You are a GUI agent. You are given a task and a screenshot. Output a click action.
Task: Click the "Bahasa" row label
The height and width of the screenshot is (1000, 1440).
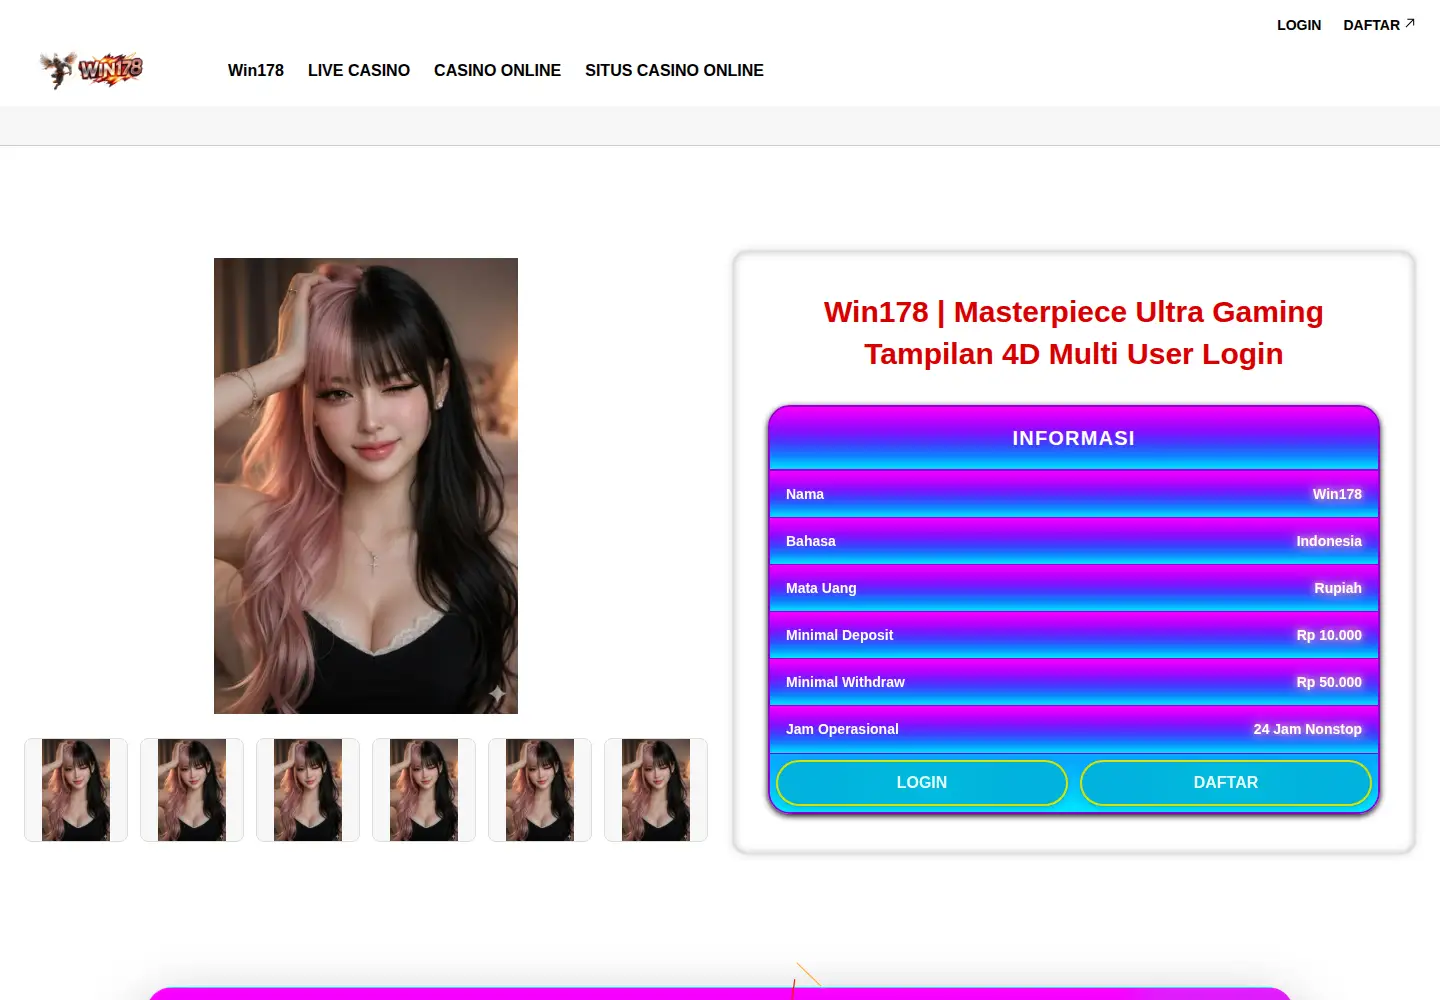click(x=811, y=541)
